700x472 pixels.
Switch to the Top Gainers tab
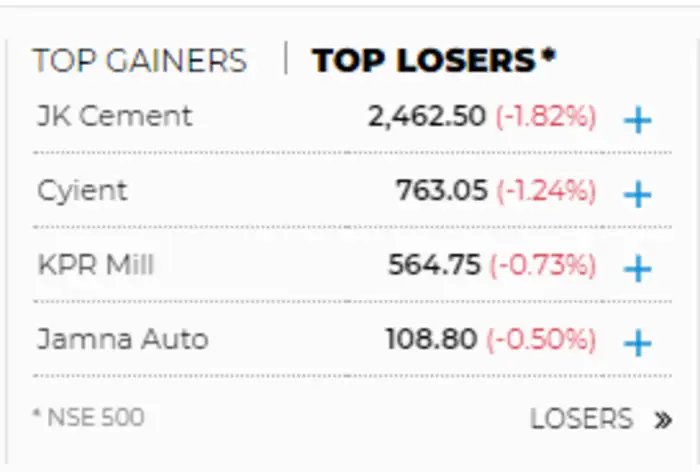coord(139,61)
